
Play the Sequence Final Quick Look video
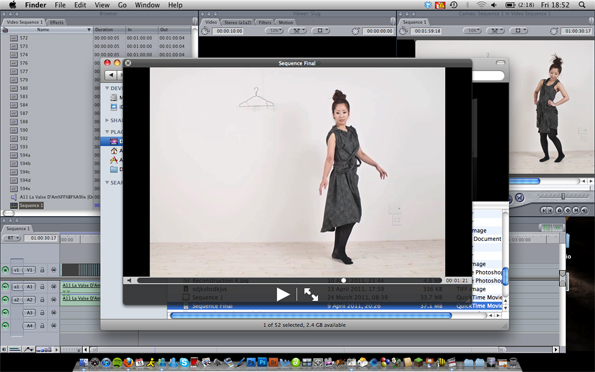pos(283,295)
